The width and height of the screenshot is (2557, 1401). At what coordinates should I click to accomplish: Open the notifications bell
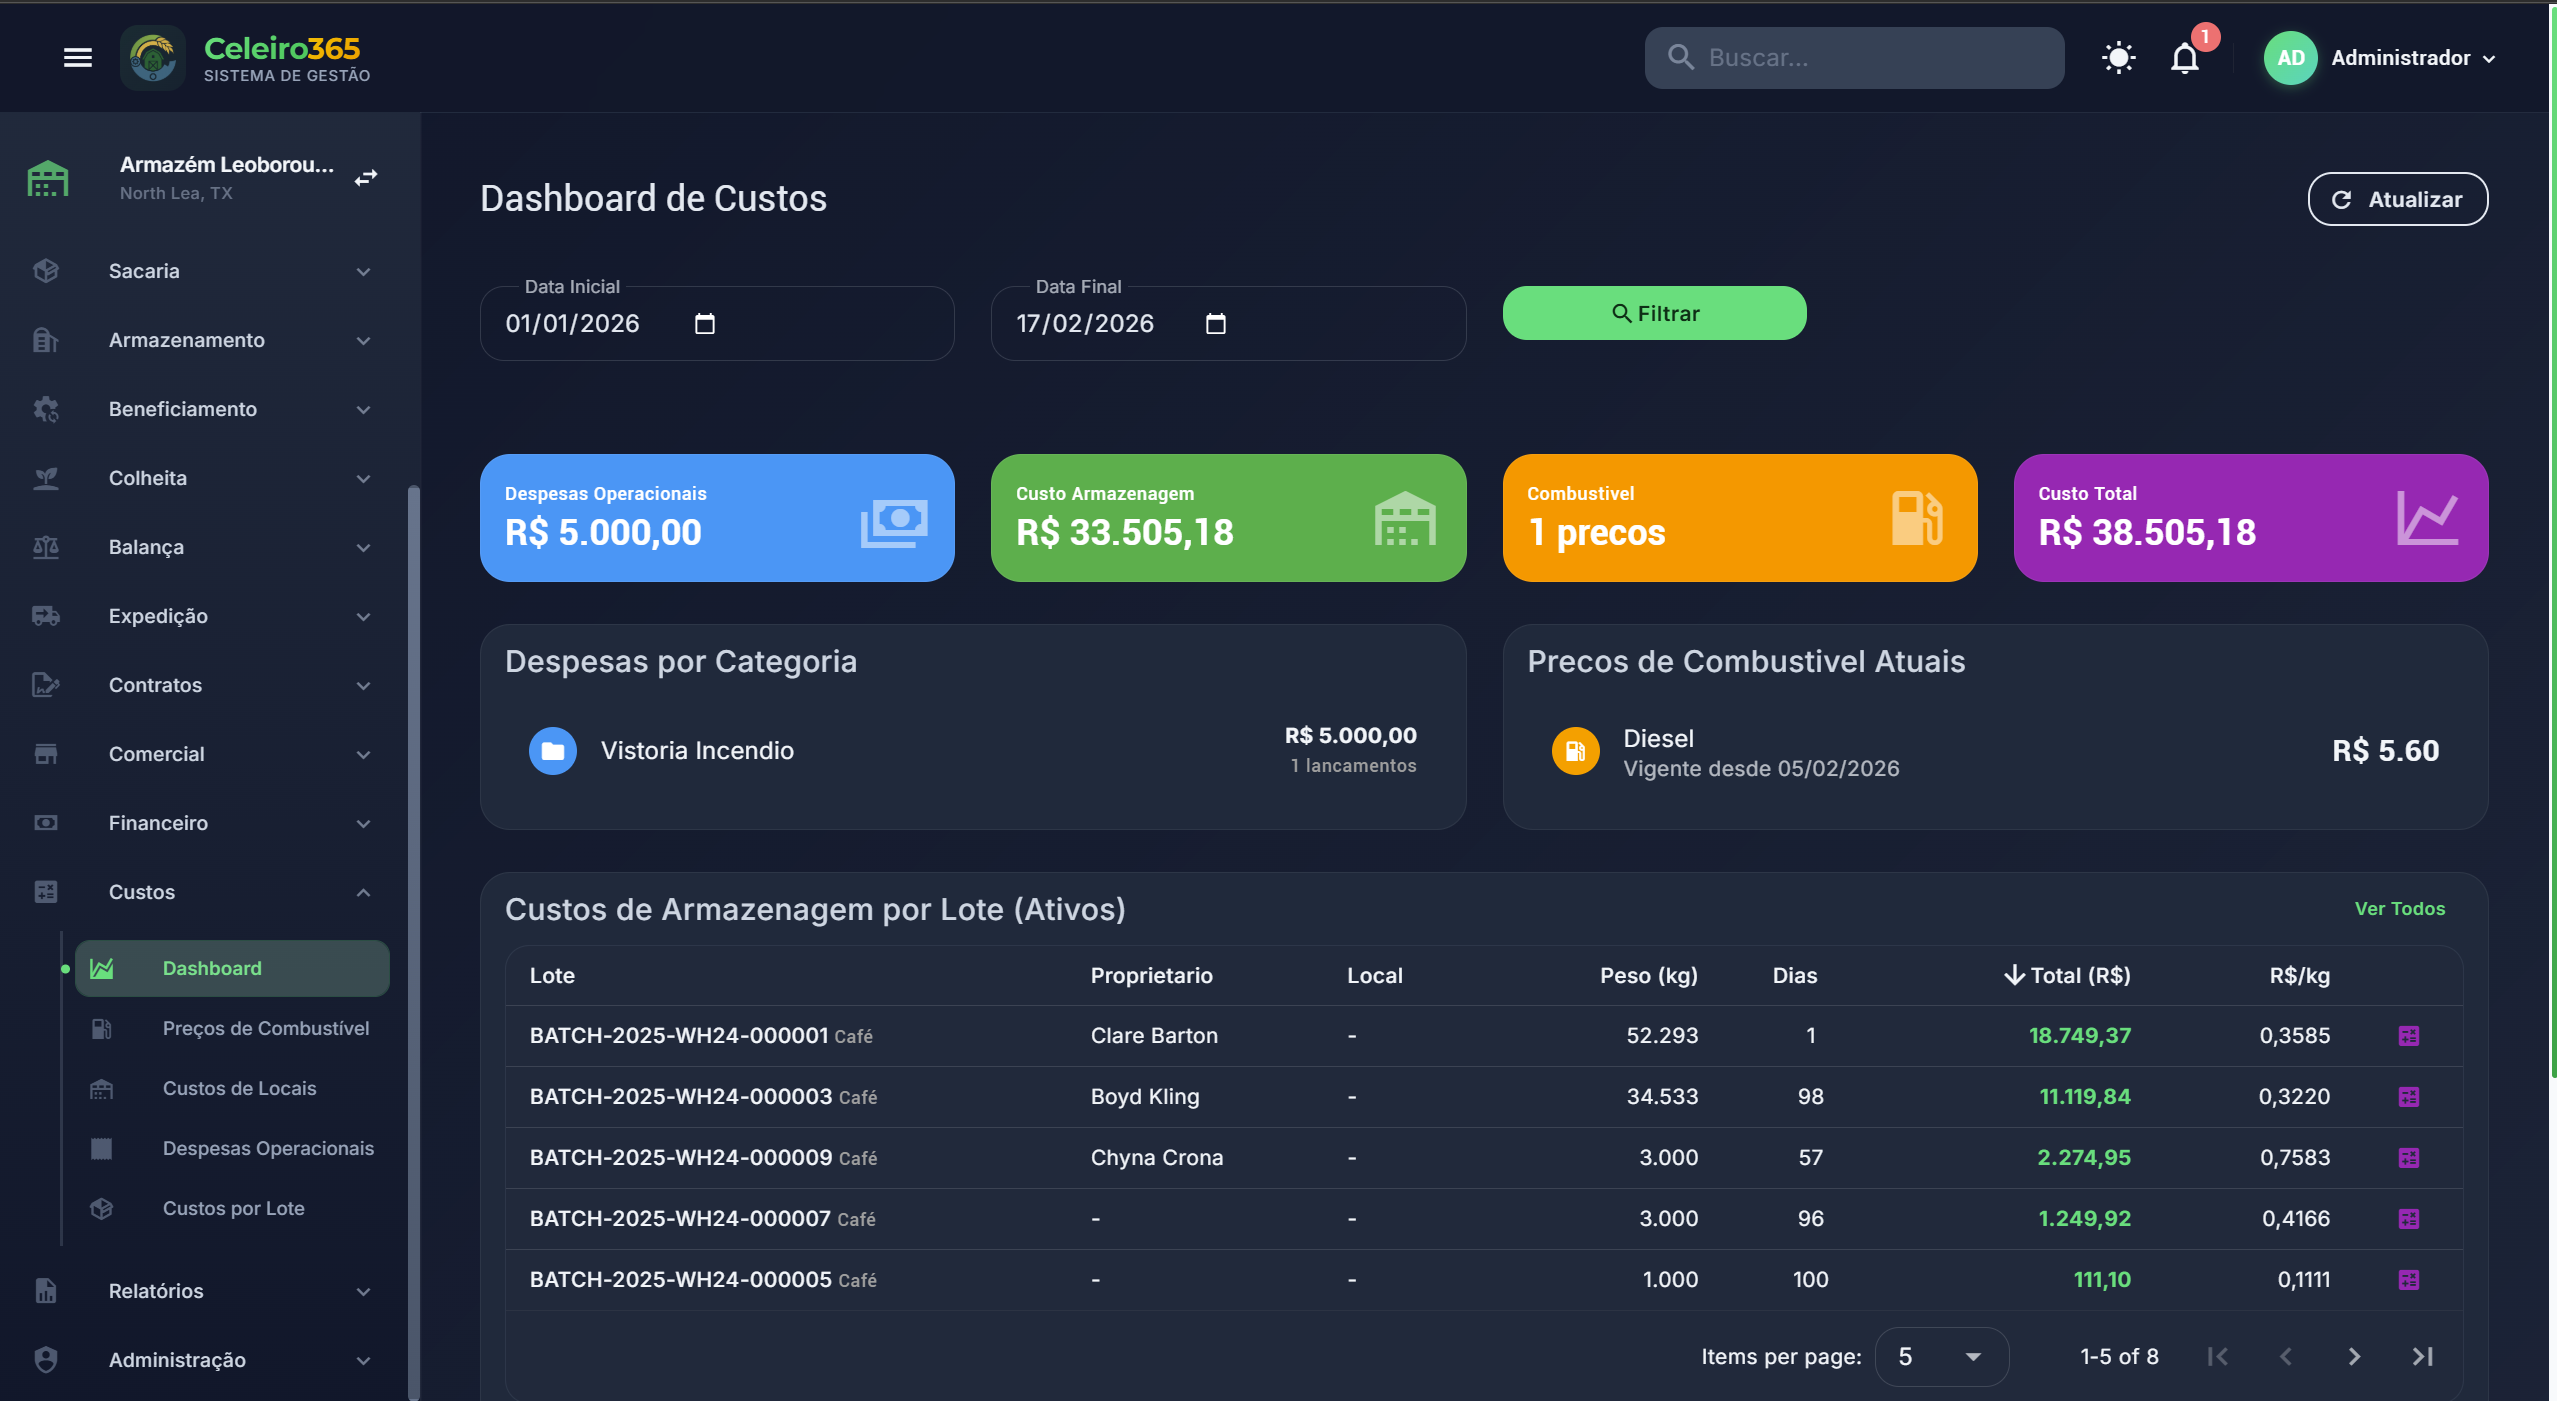pos(2185,58)
